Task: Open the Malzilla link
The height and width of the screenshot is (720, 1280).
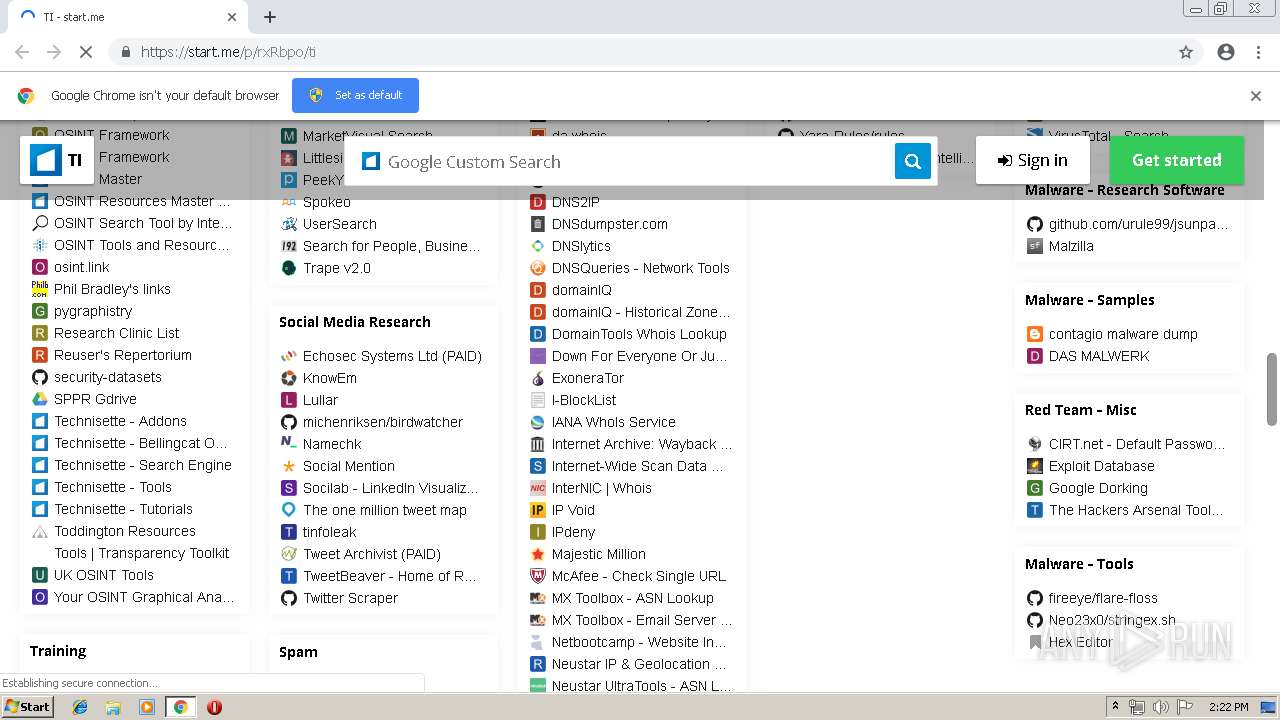Action: pos(1071,246)
